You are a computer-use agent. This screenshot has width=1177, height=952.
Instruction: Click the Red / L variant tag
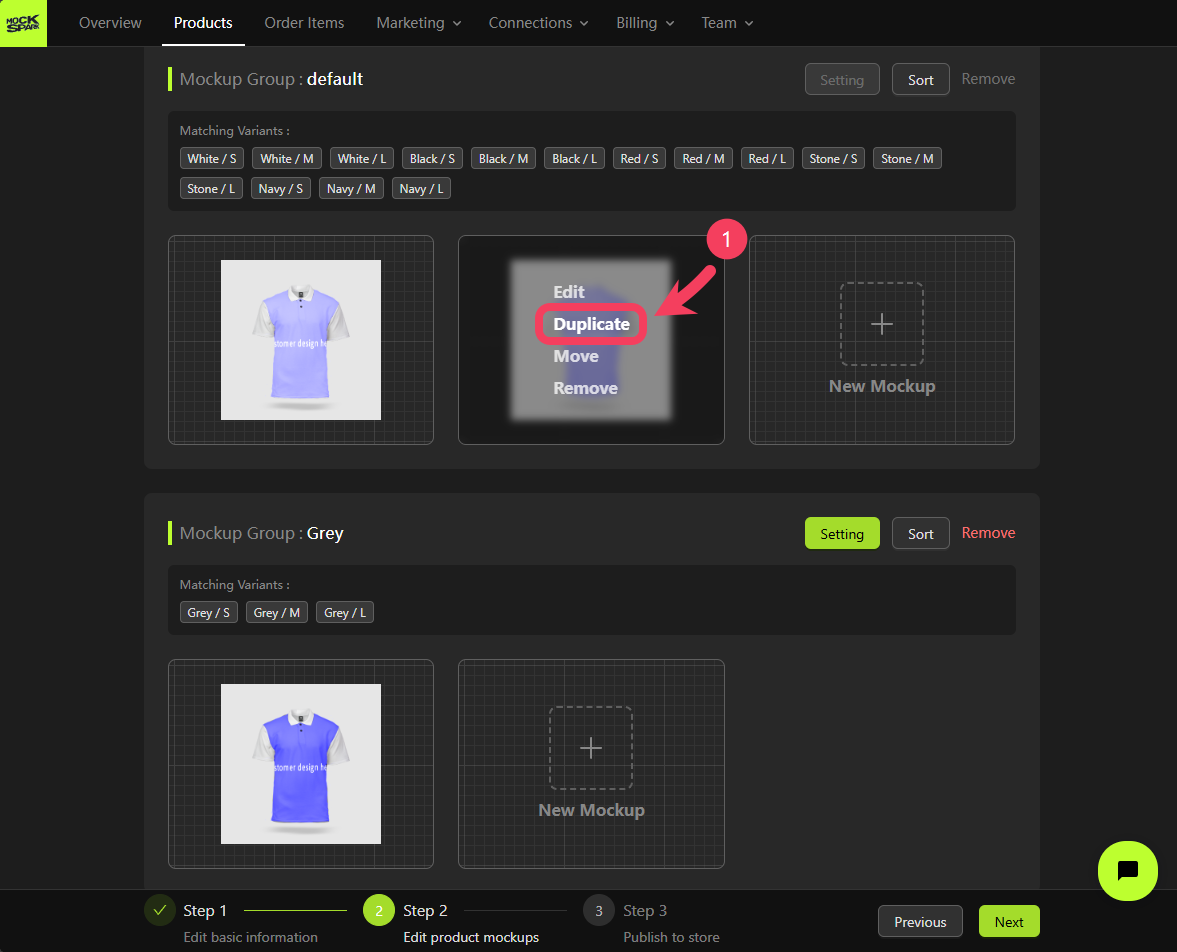767,158
